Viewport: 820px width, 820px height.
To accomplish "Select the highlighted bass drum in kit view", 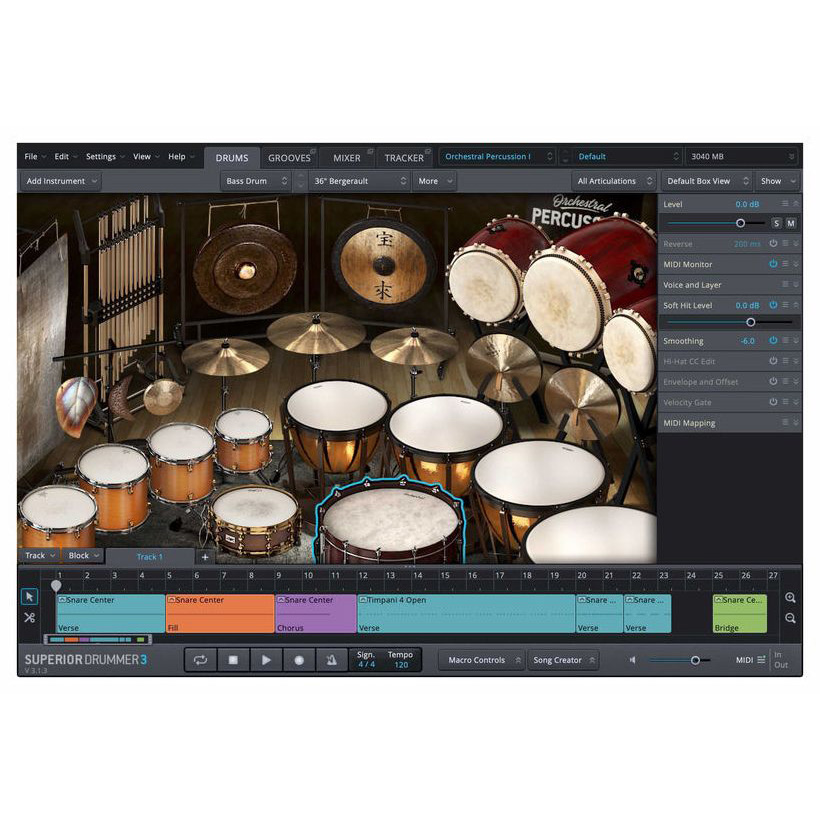I will click(x=390, y=520).
